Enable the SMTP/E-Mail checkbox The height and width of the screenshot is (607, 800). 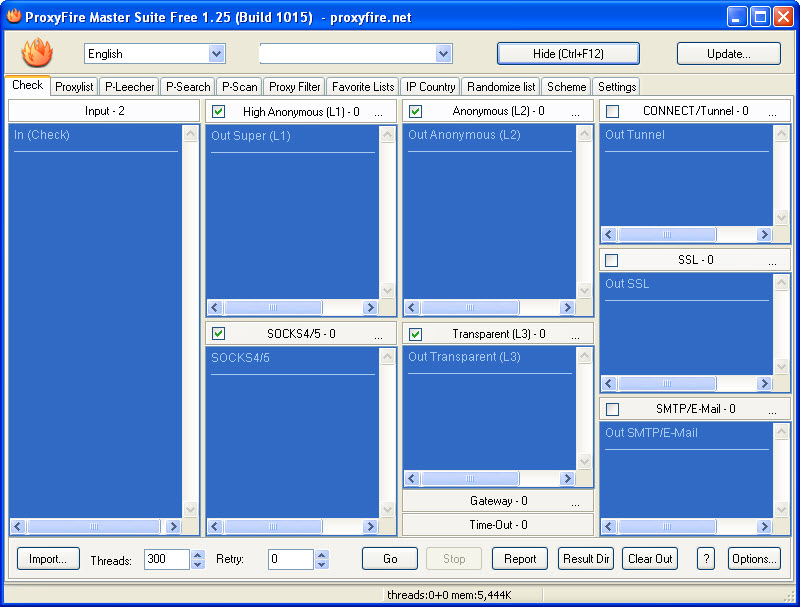pyautogui.click(x=612, y=409)
